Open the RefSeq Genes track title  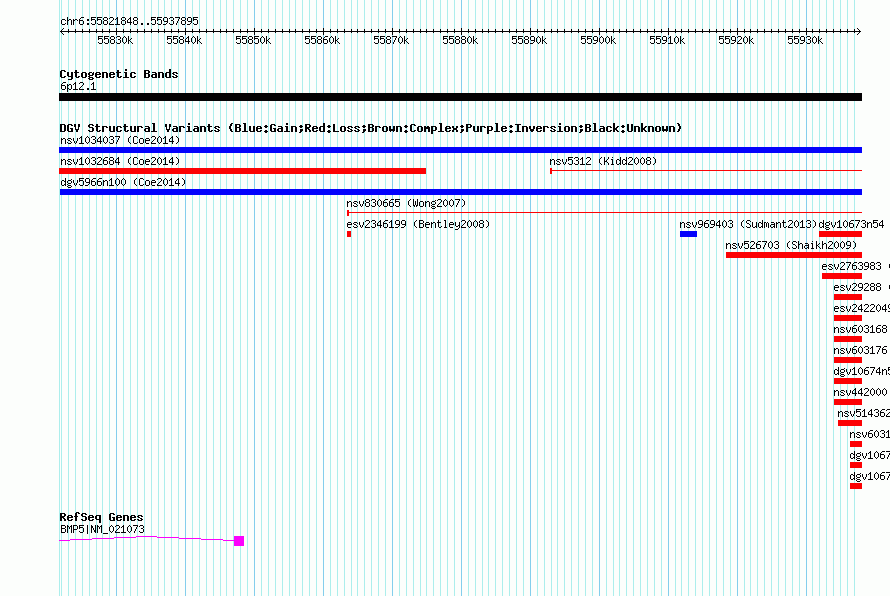(102, 517)
